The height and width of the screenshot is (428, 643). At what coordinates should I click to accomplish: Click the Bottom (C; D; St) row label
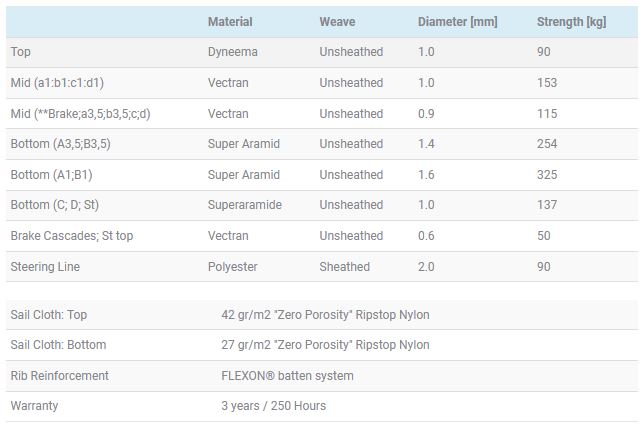(x=55, y=205)
